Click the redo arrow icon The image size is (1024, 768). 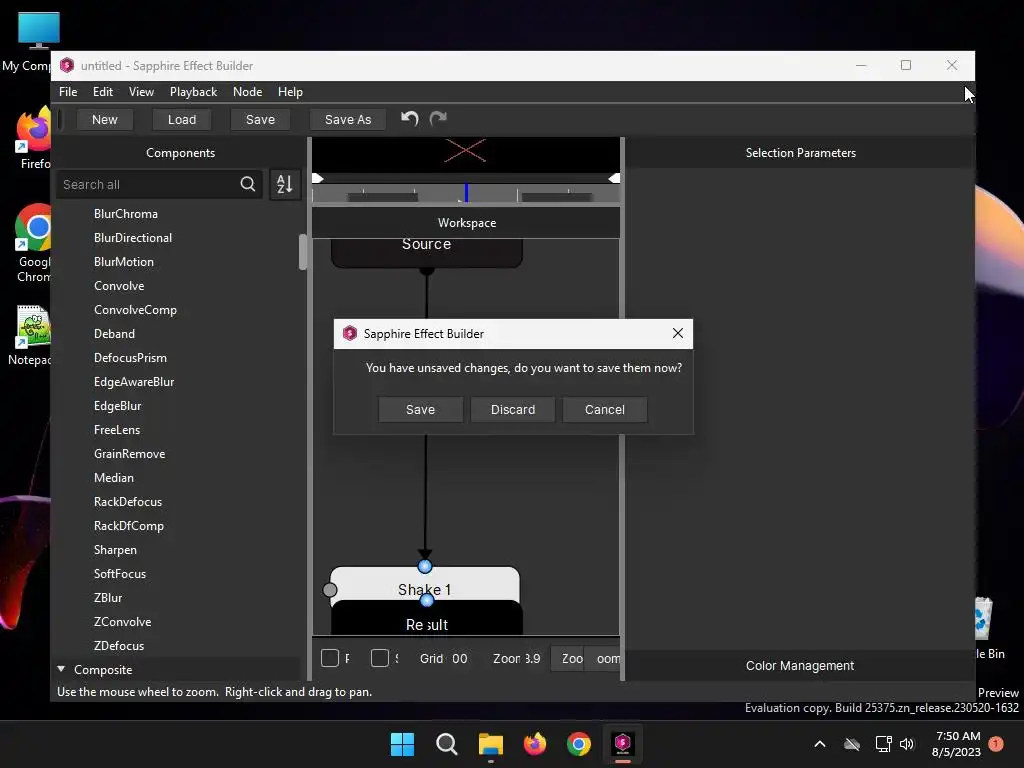438,118
